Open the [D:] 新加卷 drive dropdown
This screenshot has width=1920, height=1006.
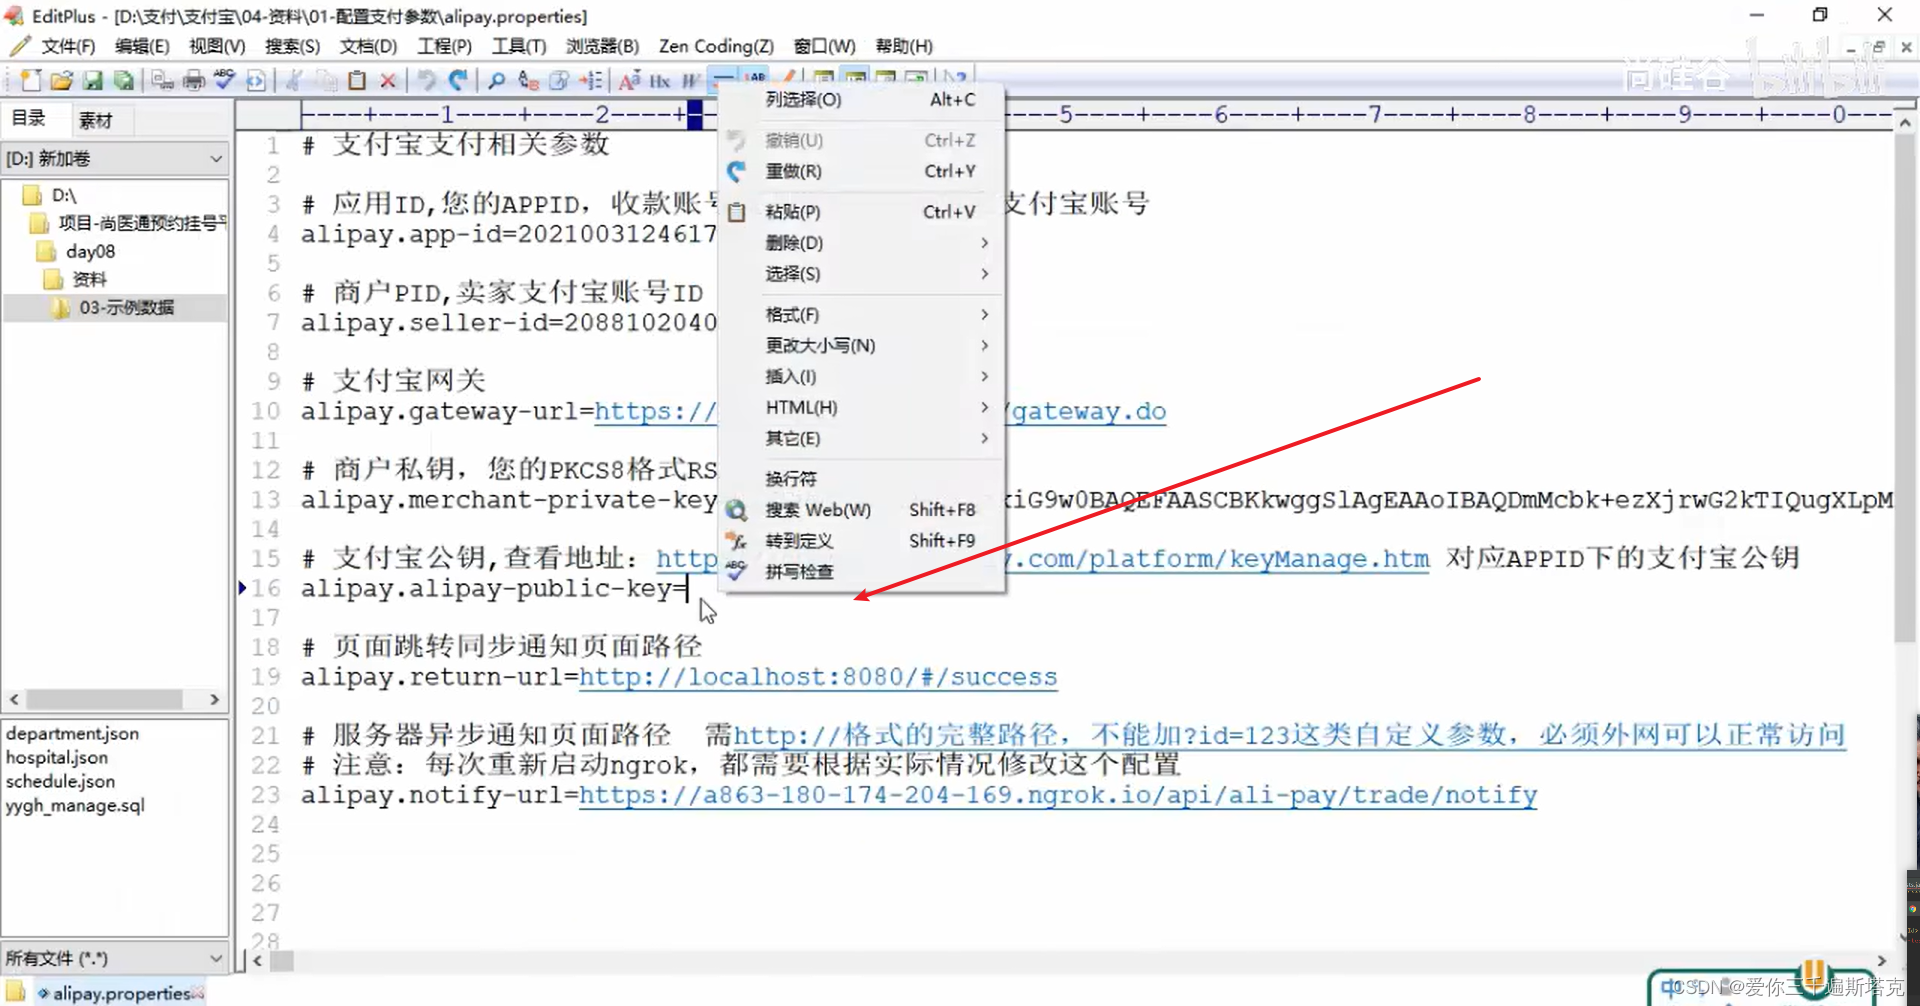pyautogui.click(x=115, y=159)
